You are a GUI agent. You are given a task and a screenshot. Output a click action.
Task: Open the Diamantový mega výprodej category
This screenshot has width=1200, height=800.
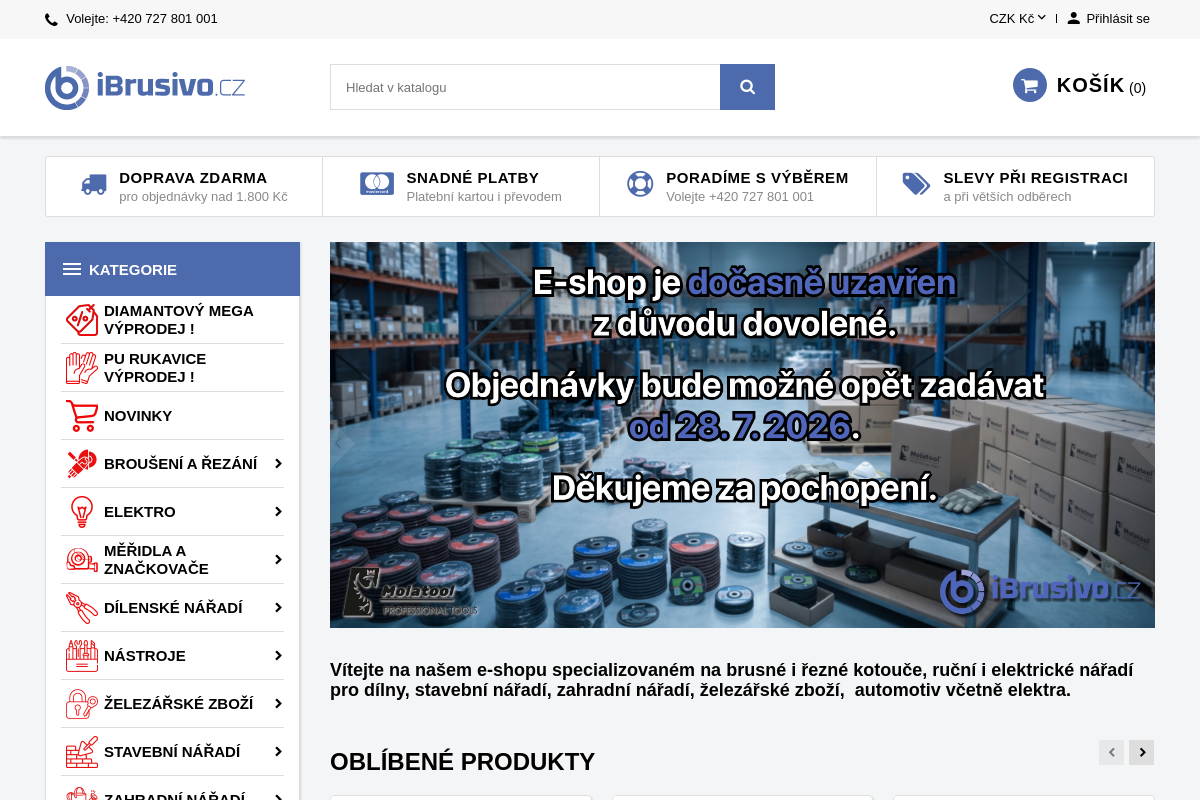point(172,320)
